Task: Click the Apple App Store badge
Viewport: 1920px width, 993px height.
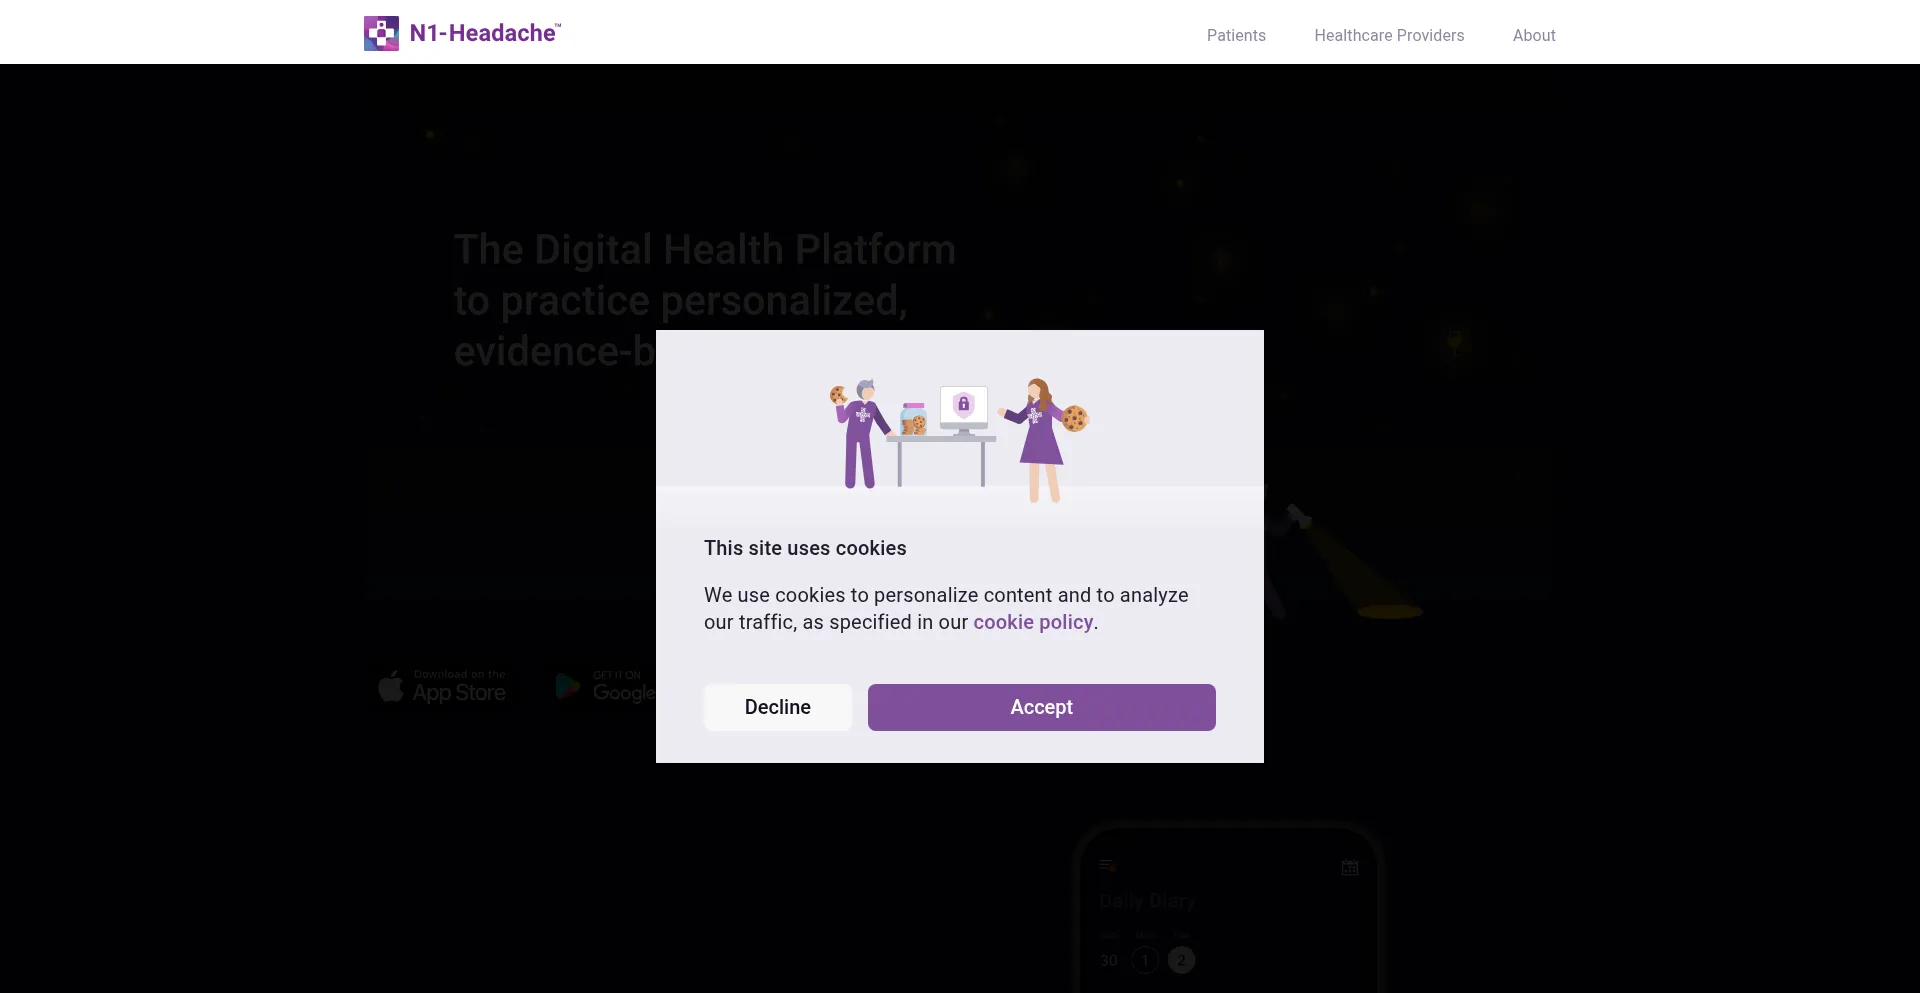Action: (442, 687)
